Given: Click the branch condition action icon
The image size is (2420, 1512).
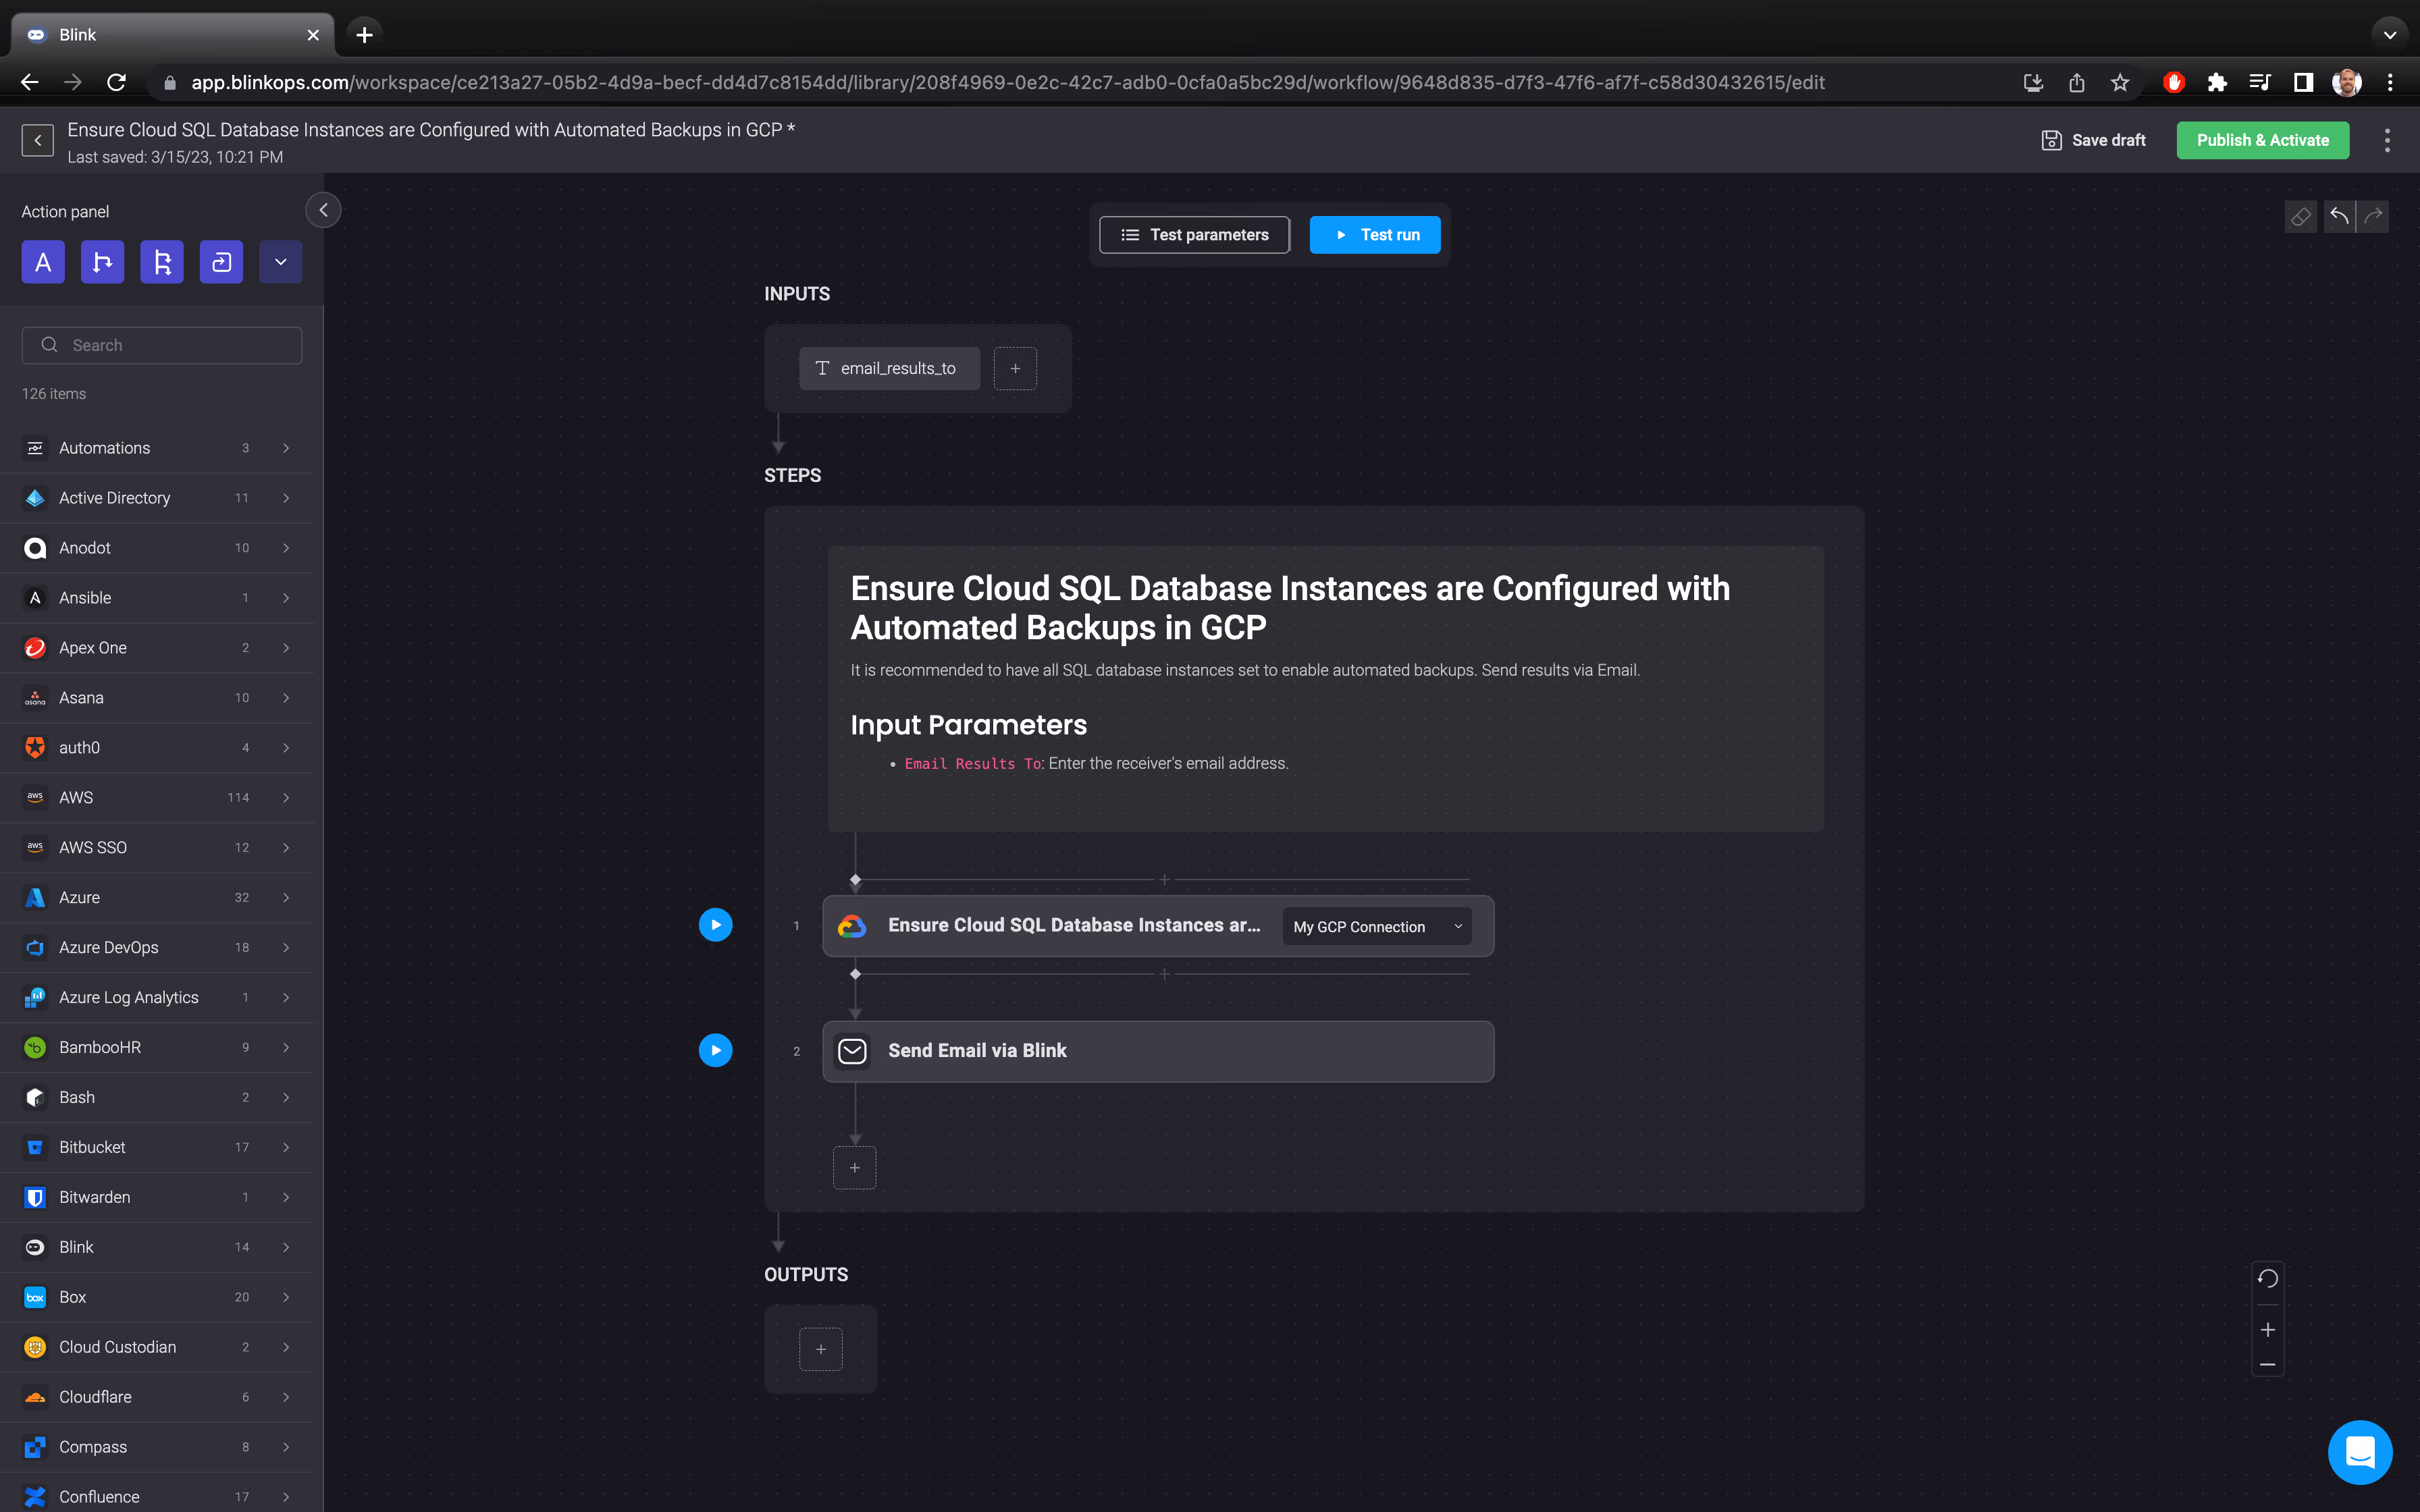Looking at the screenshot, I should 102,262.
